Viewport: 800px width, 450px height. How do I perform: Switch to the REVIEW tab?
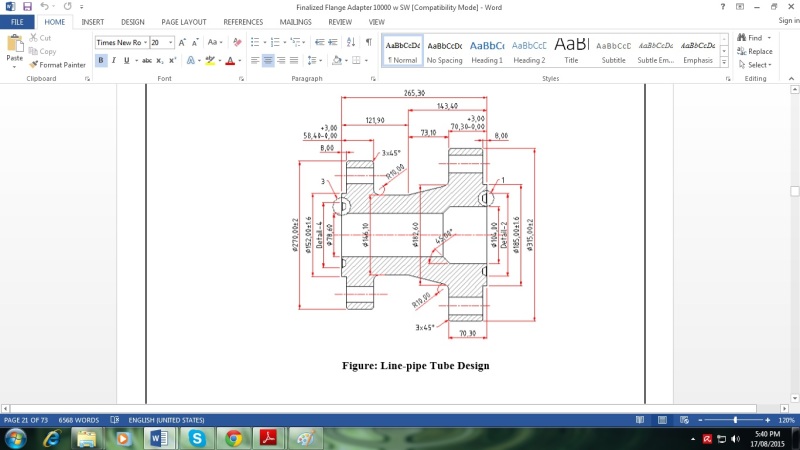(x=340, y=22)
